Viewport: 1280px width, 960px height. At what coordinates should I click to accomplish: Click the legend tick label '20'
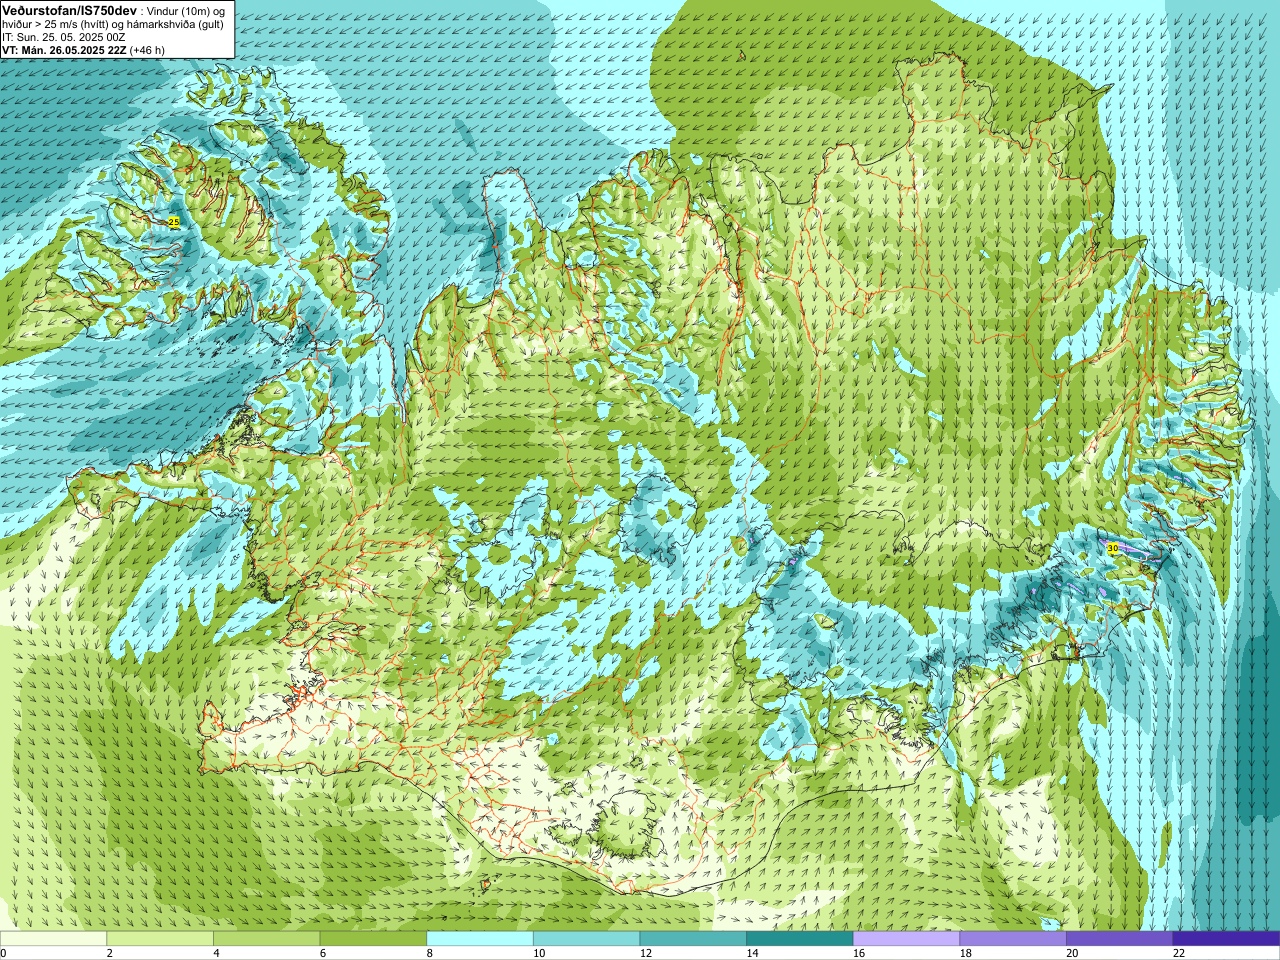pos(1072,953)
